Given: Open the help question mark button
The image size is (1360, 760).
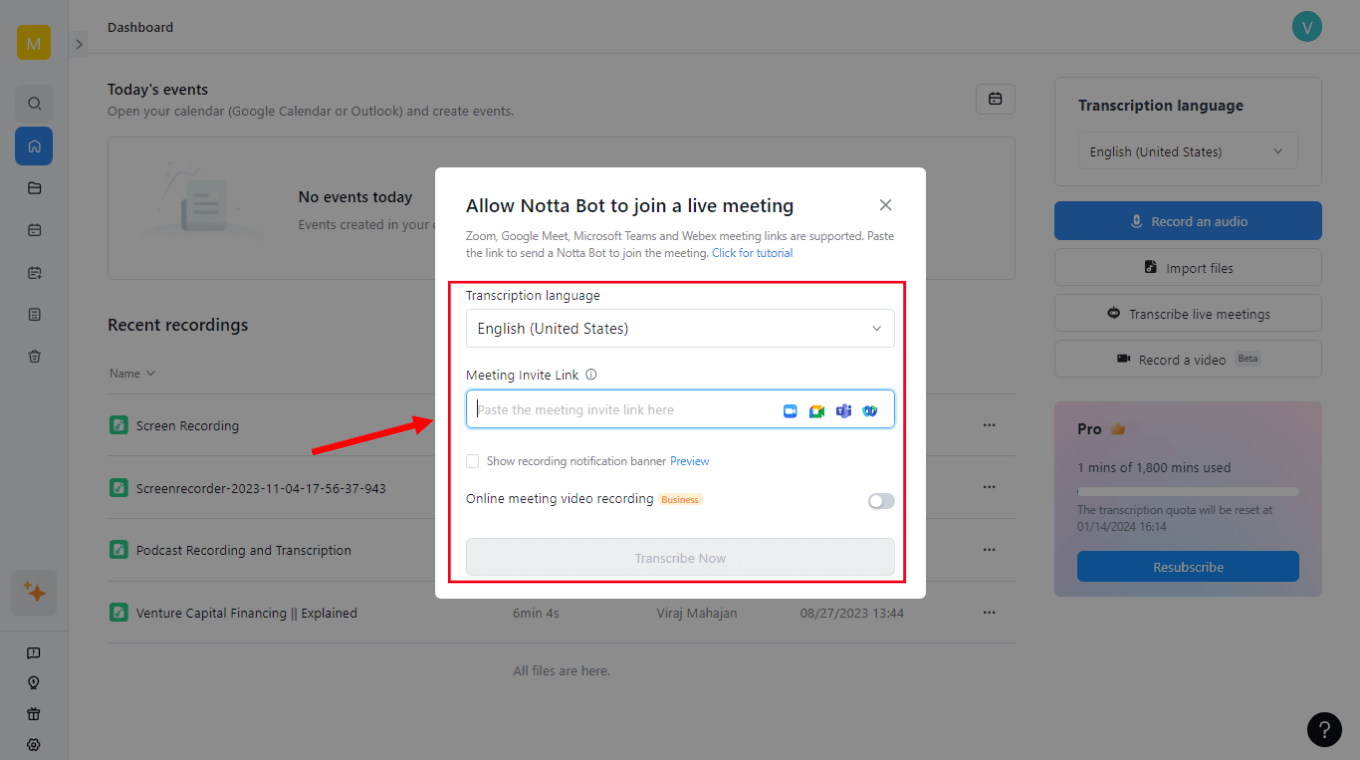Looking at the screenshot, I should tap(1324, 729).
